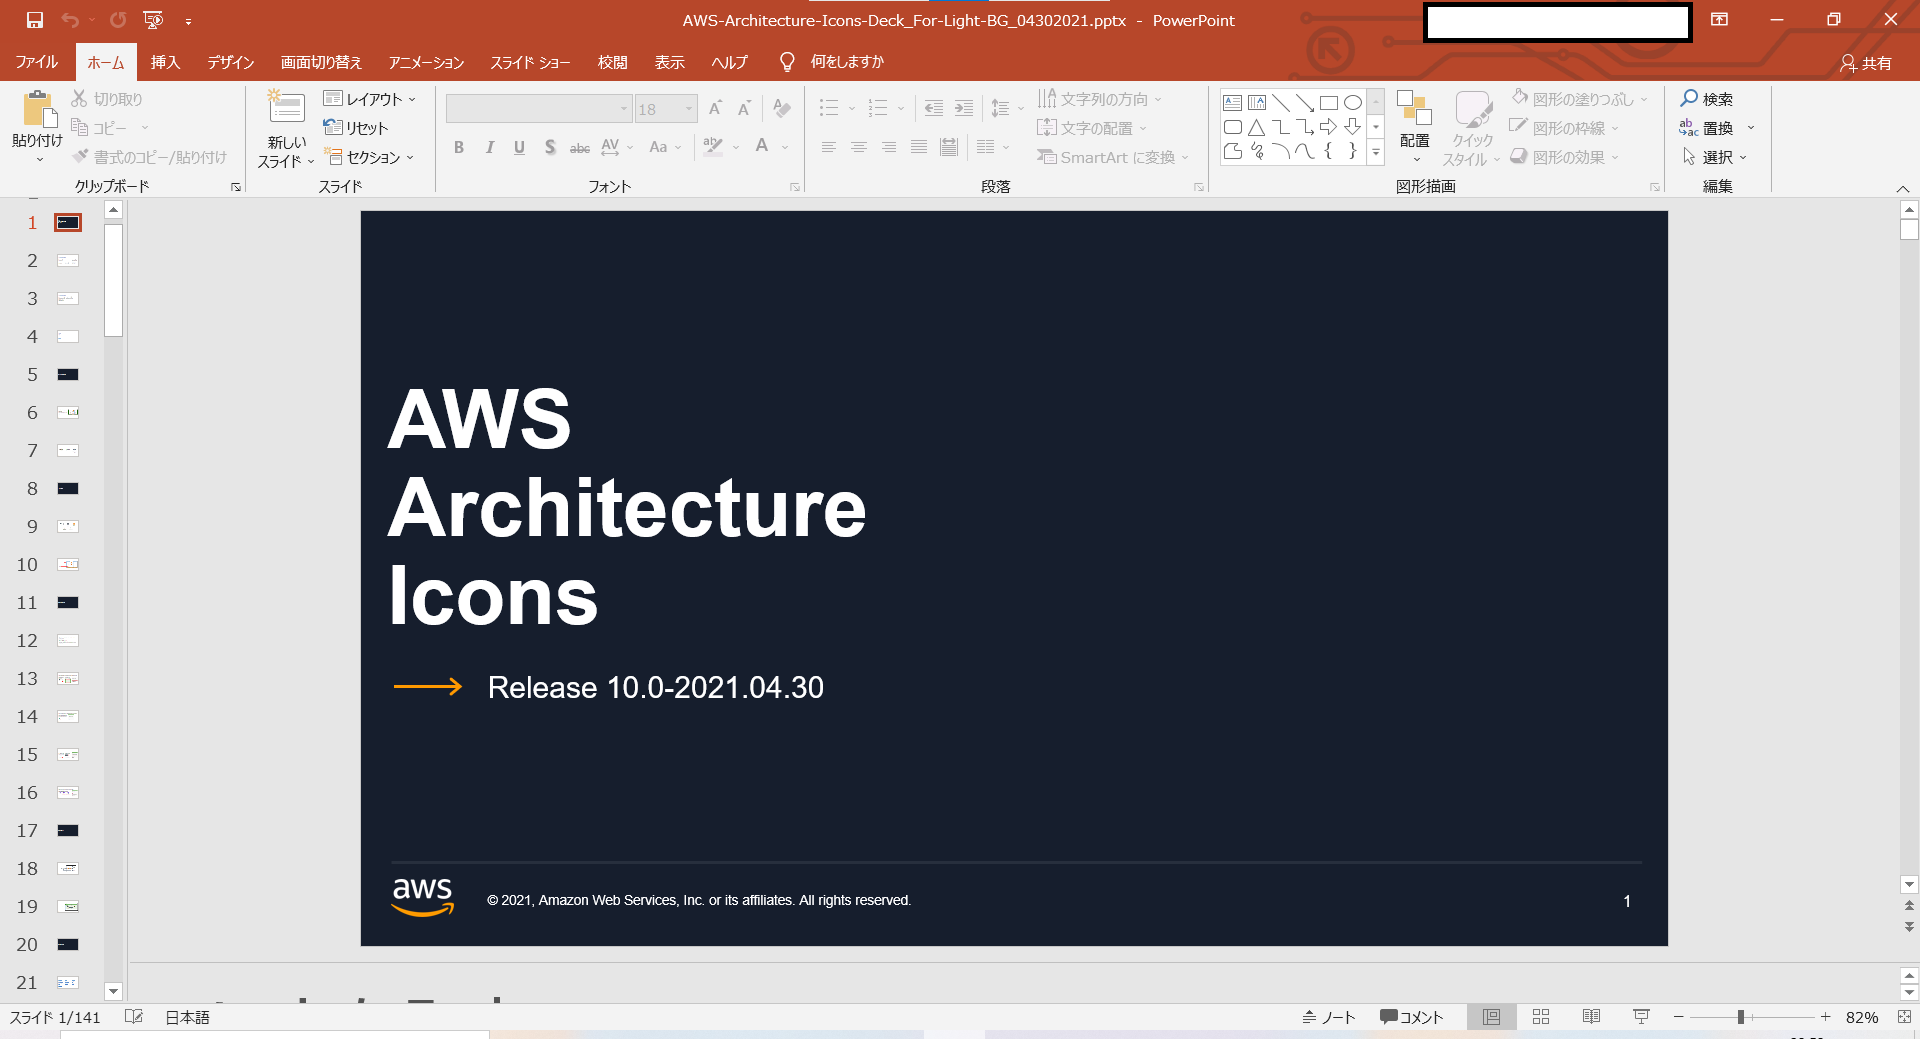Viewport: 1920px width, 1039px height.
Task: Select the text box shape in shapes gallery
Action: (1233, 103)
